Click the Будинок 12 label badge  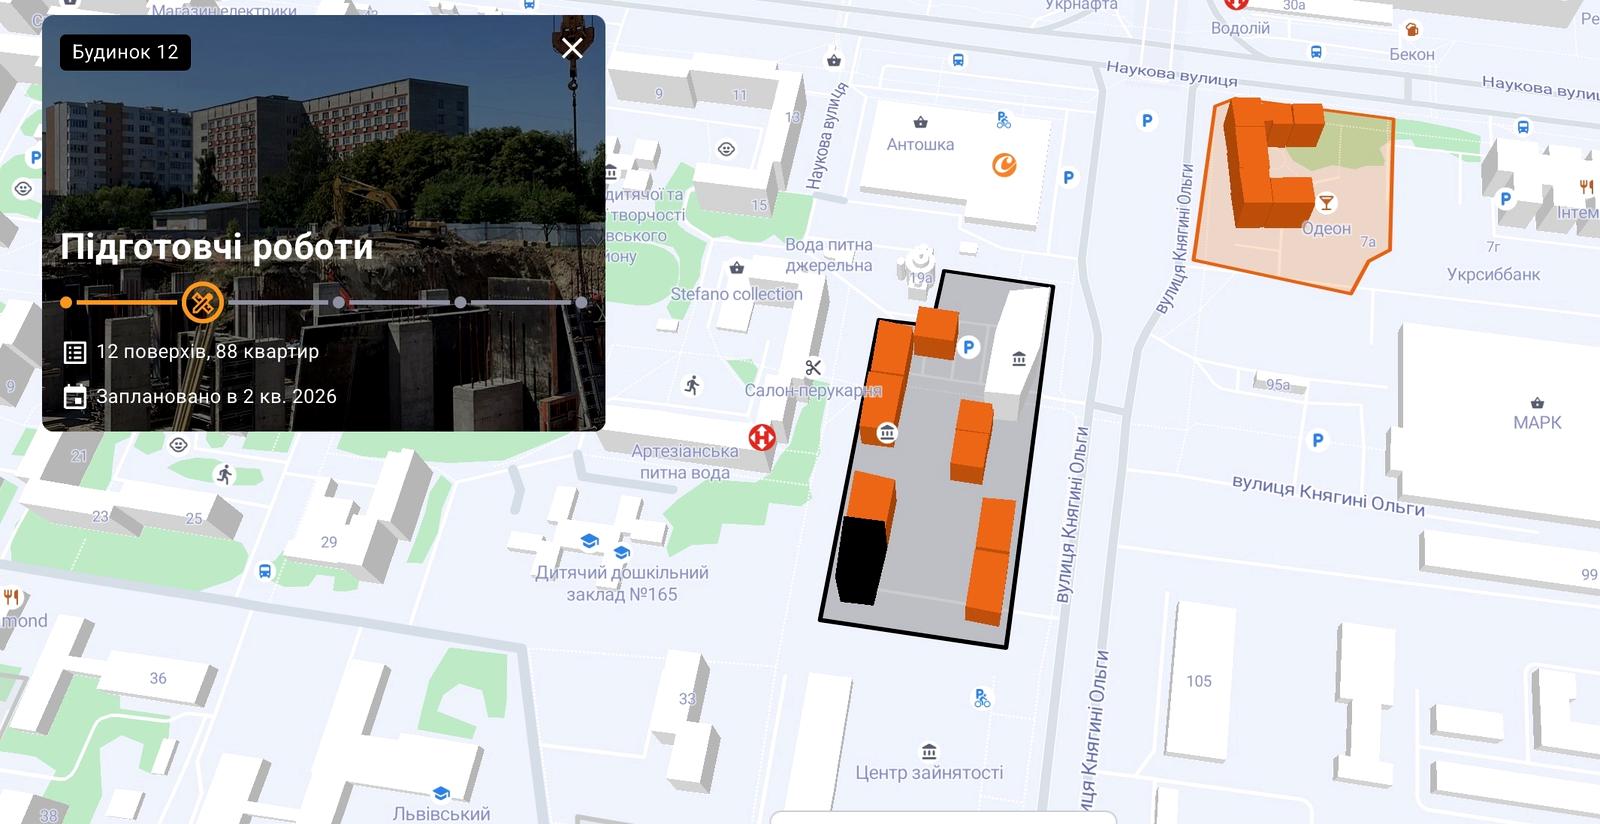click(125, 52)
